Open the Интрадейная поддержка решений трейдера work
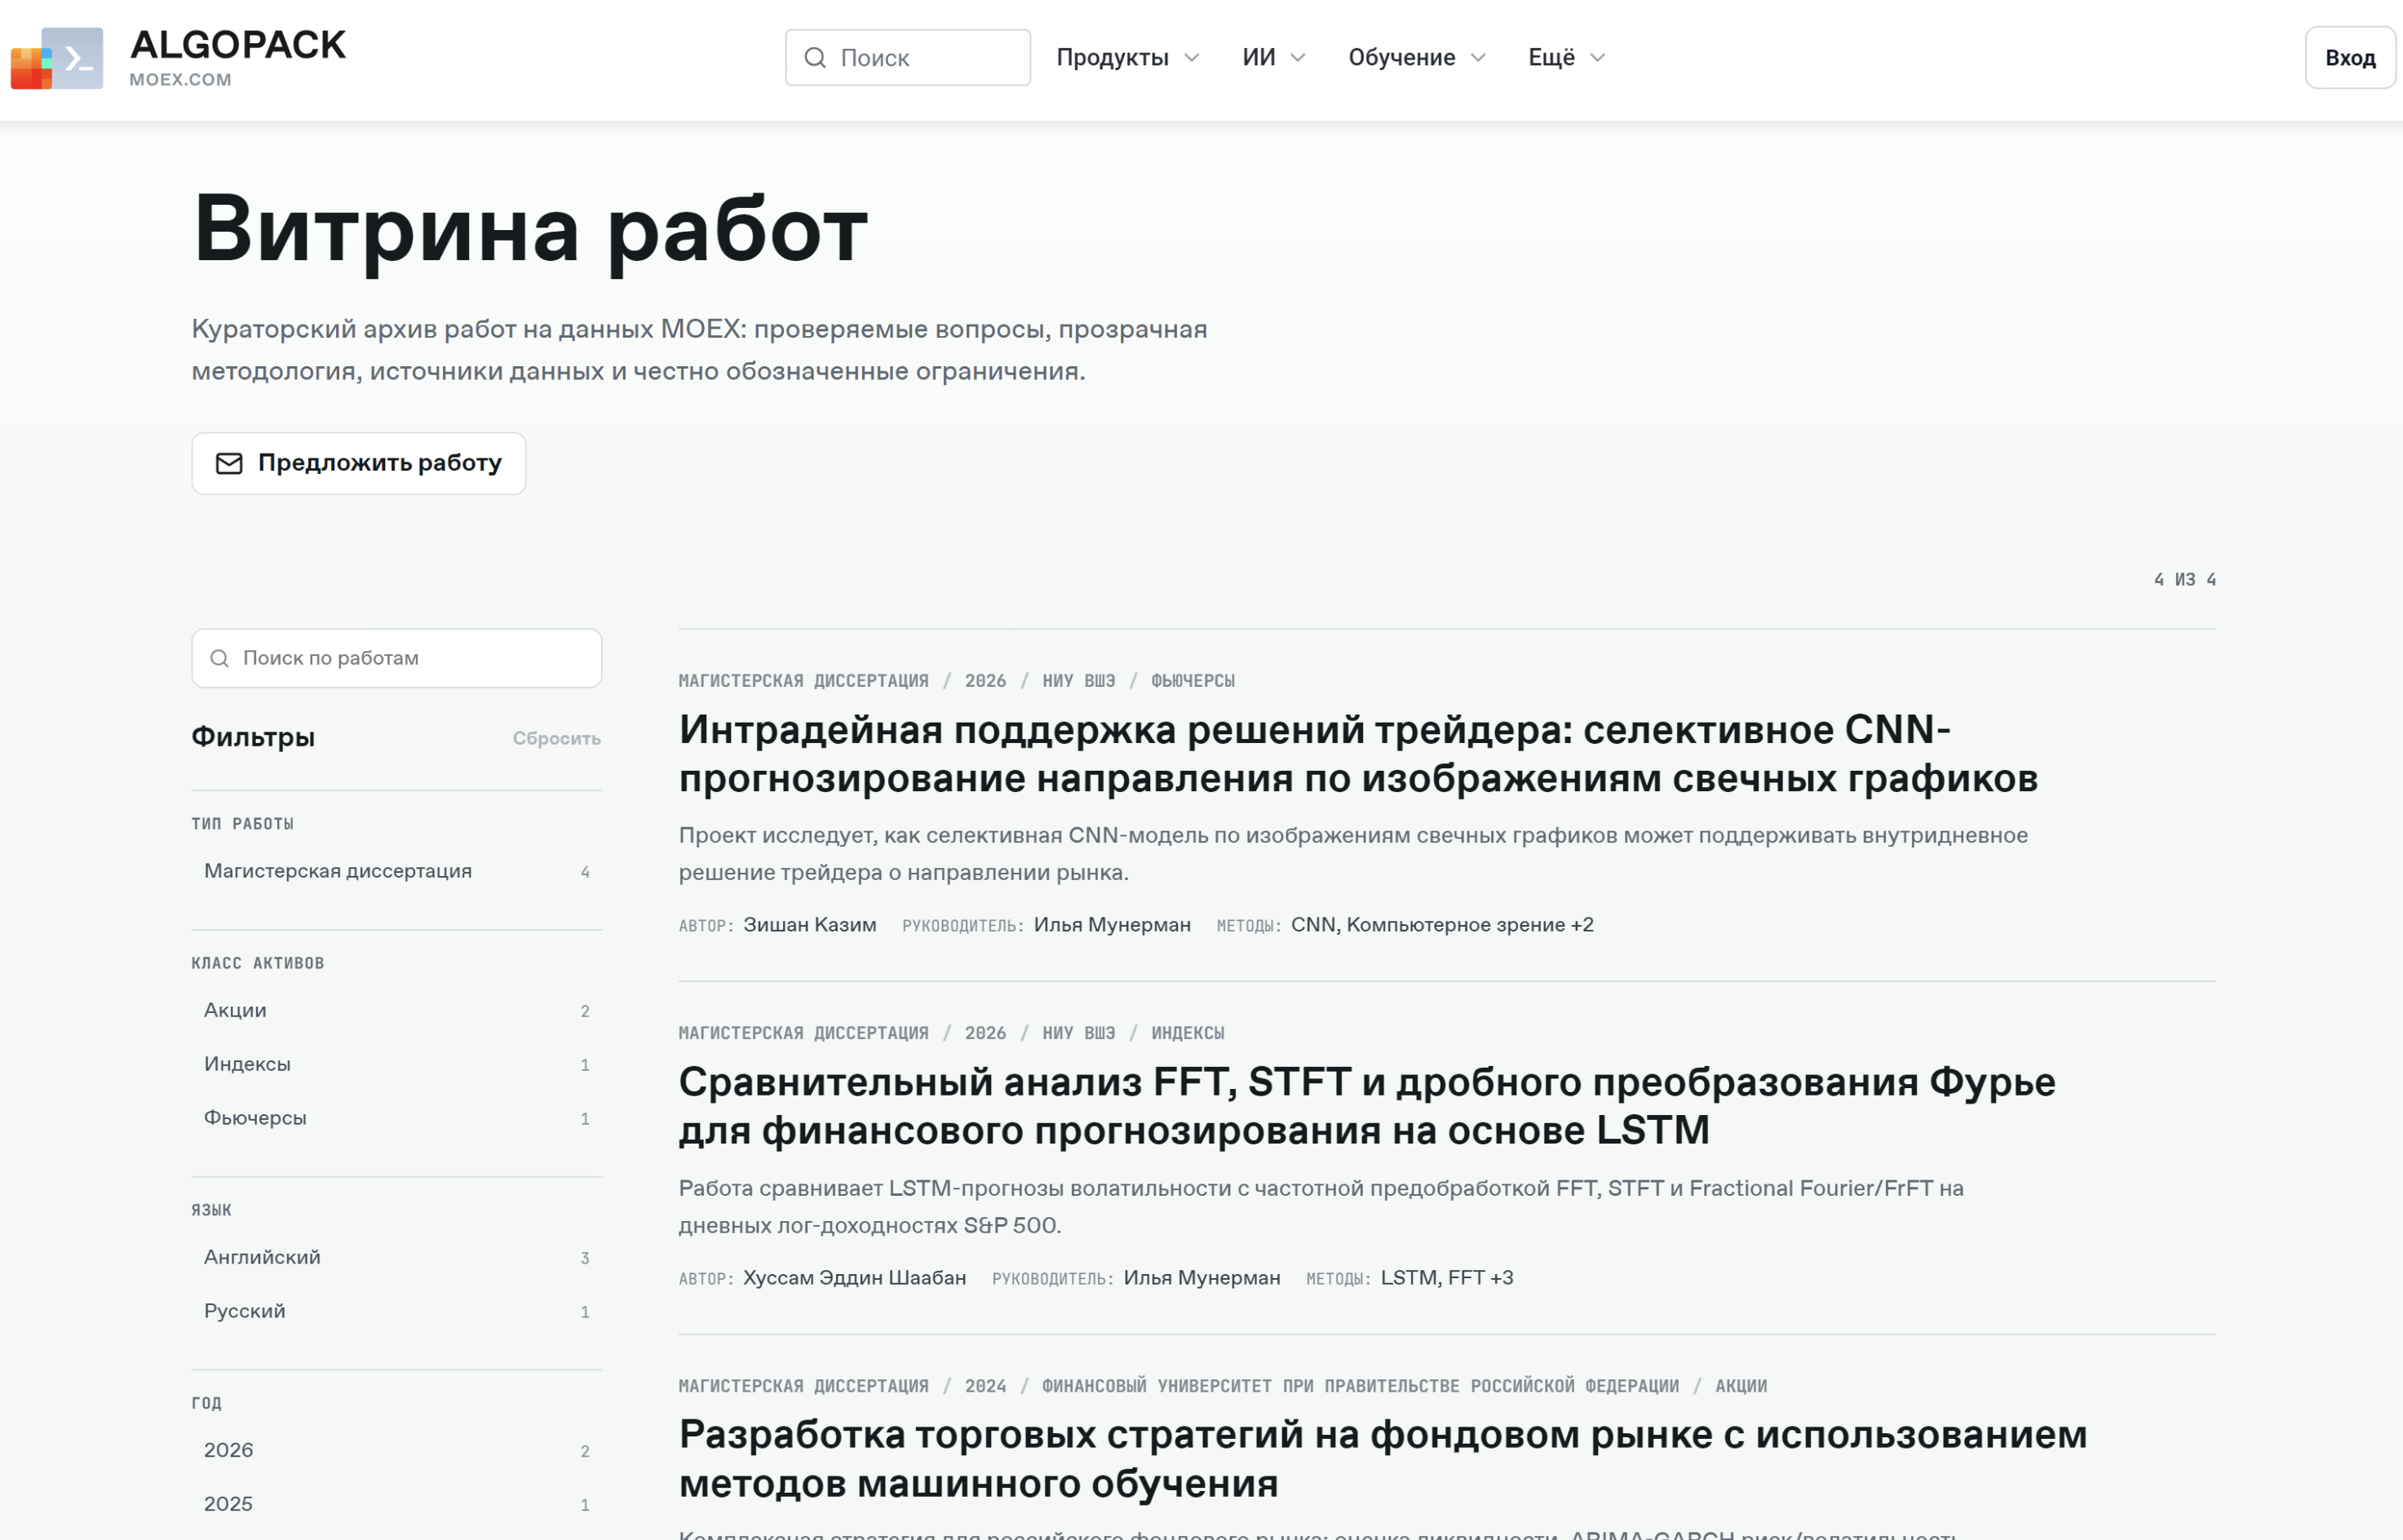Screen dimensions: 2403x1540 1358,754
